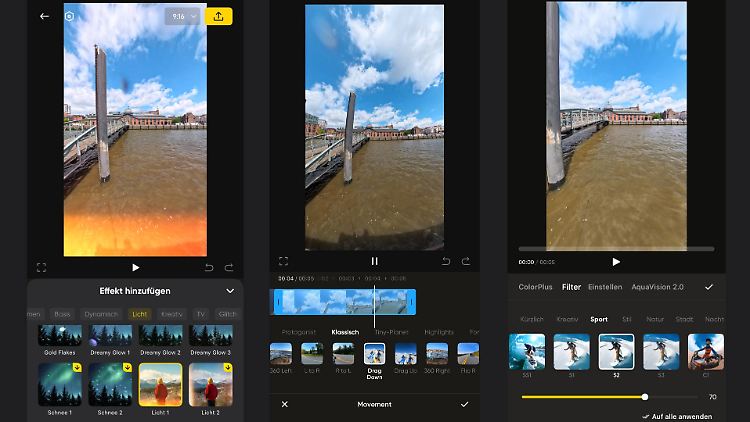Select the Natur filter category

[655, 319]
